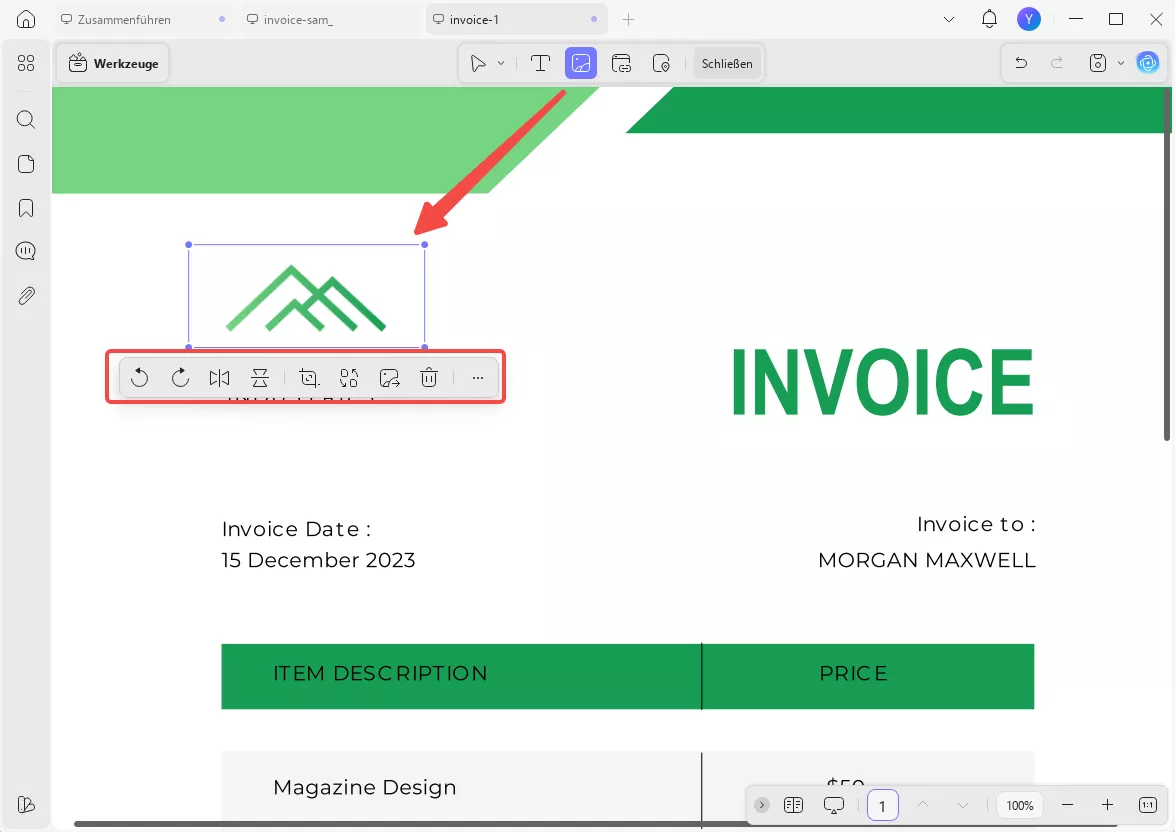1175x832 pixels.
Task: Click the 'PRICE' table header
Action: (854, 673)
